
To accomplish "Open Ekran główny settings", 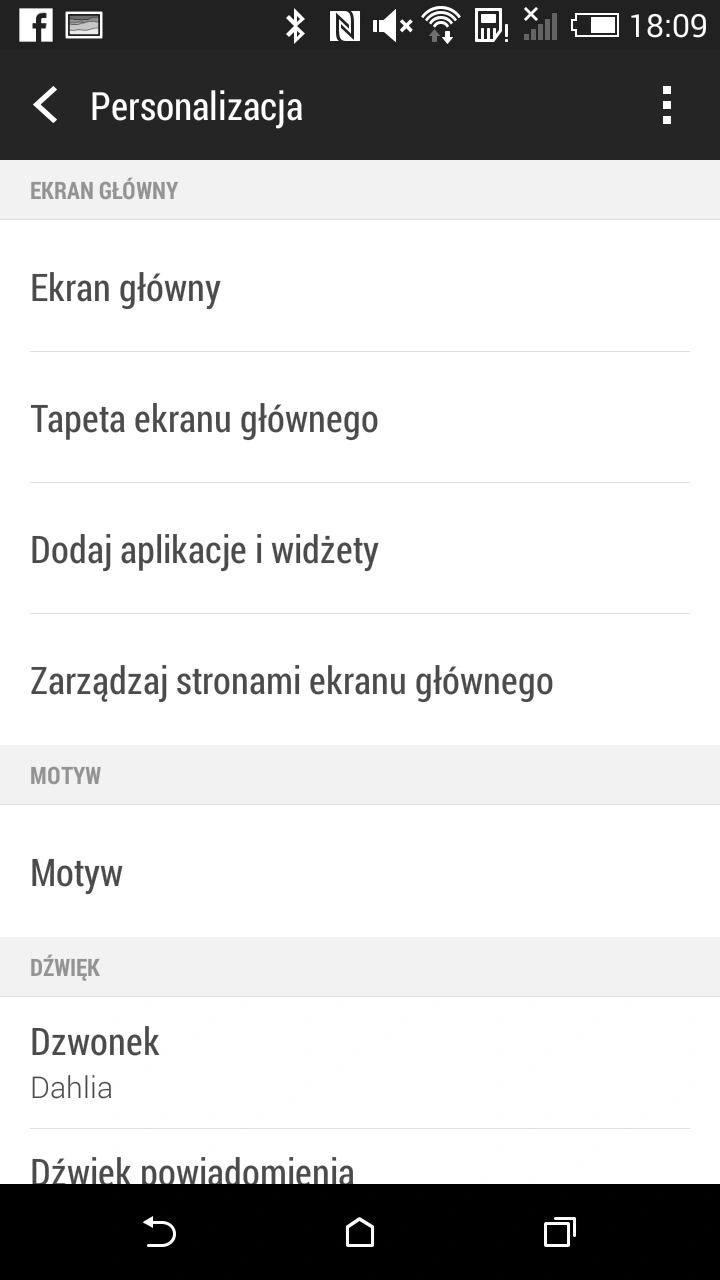I will coord(360,286).
